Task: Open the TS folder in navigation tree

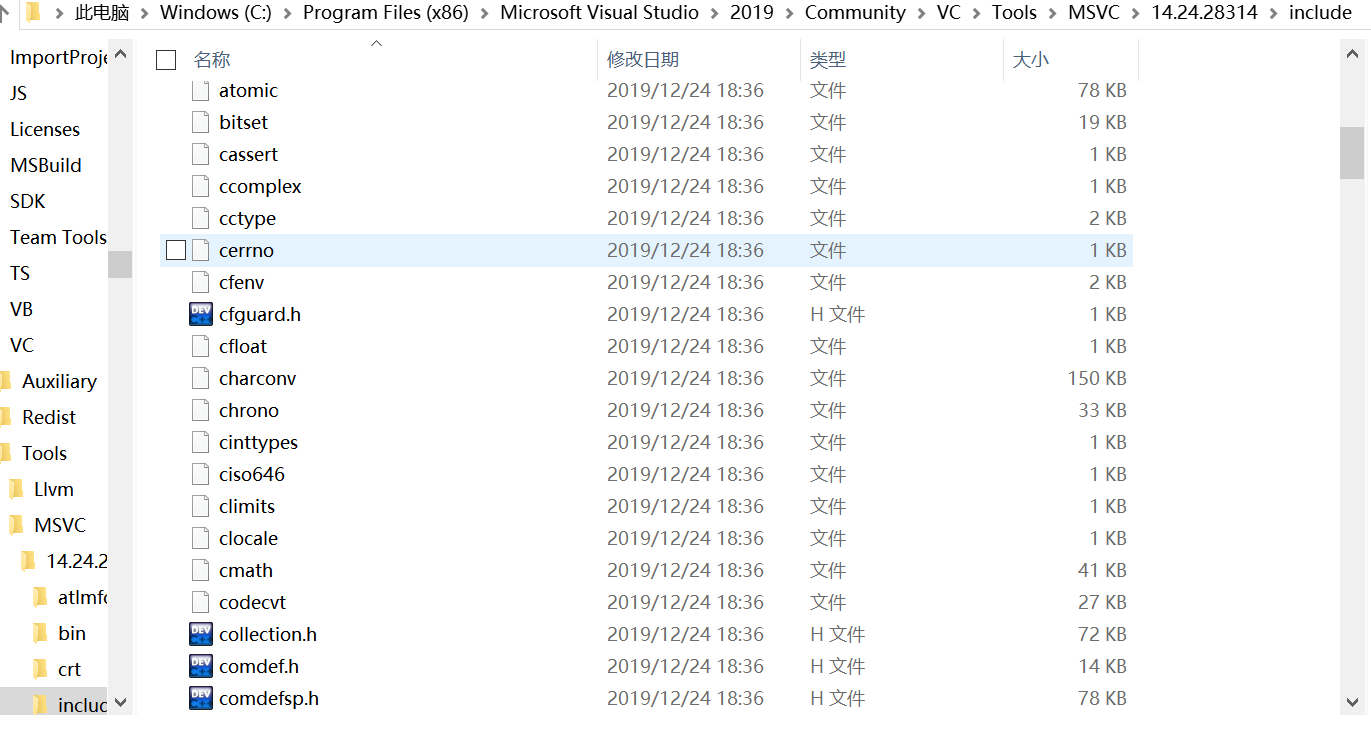Action: click(x=20, y=273)
